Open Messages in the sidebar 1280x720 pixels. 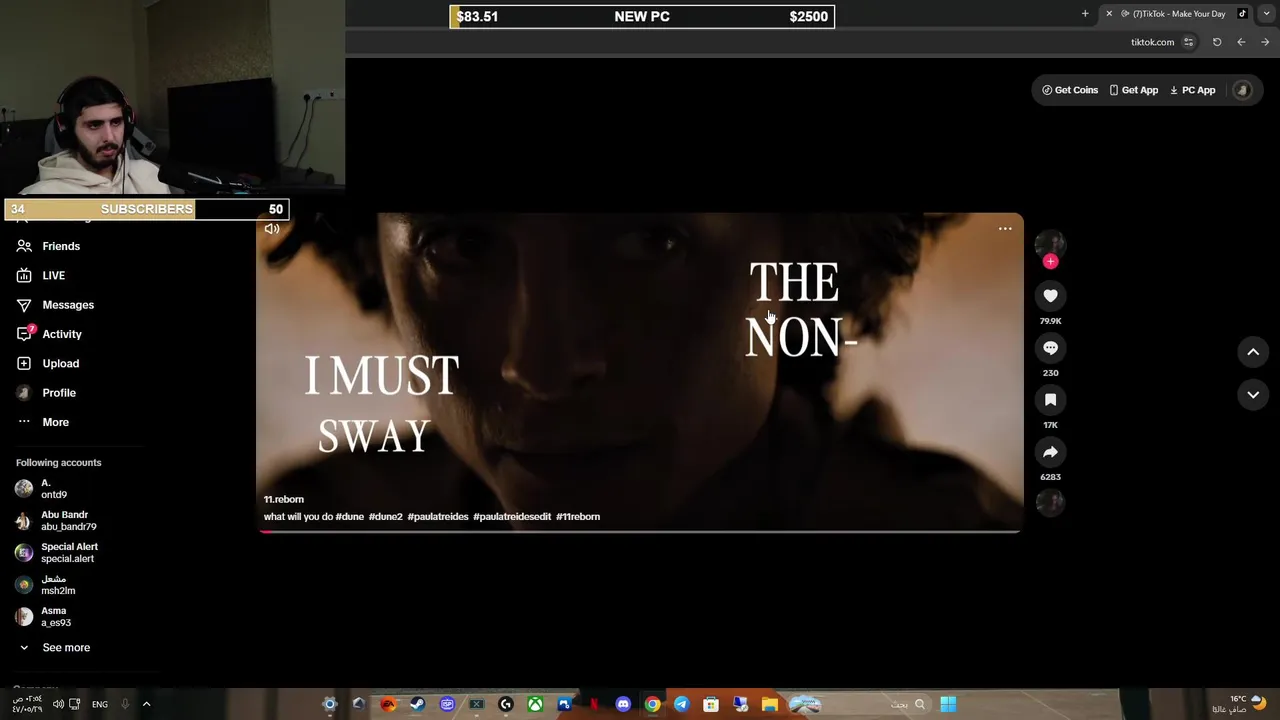point(70,305)
